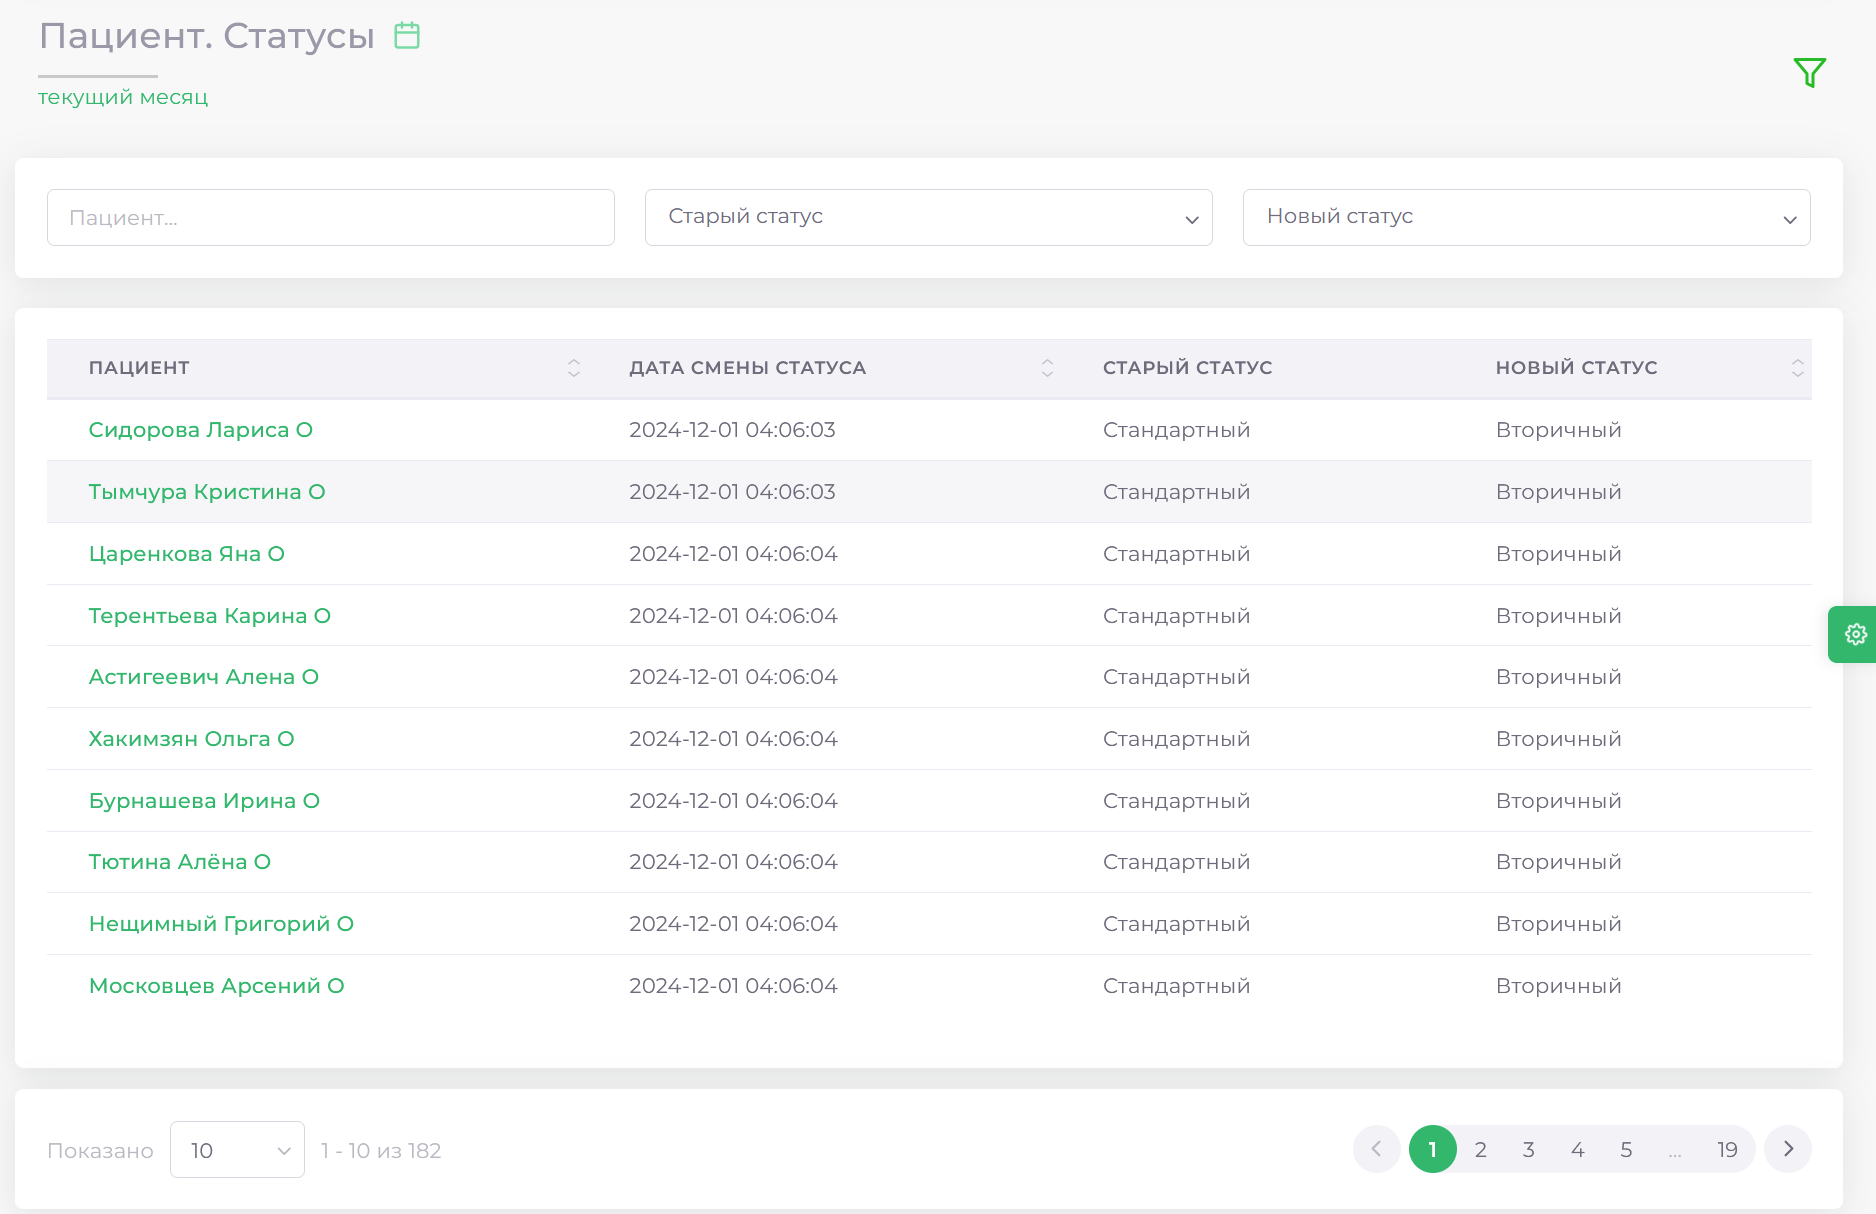This screenshot has width=1876, height=1214.
Task: Click the Старый статус column header
Action: coord(1188,368)
